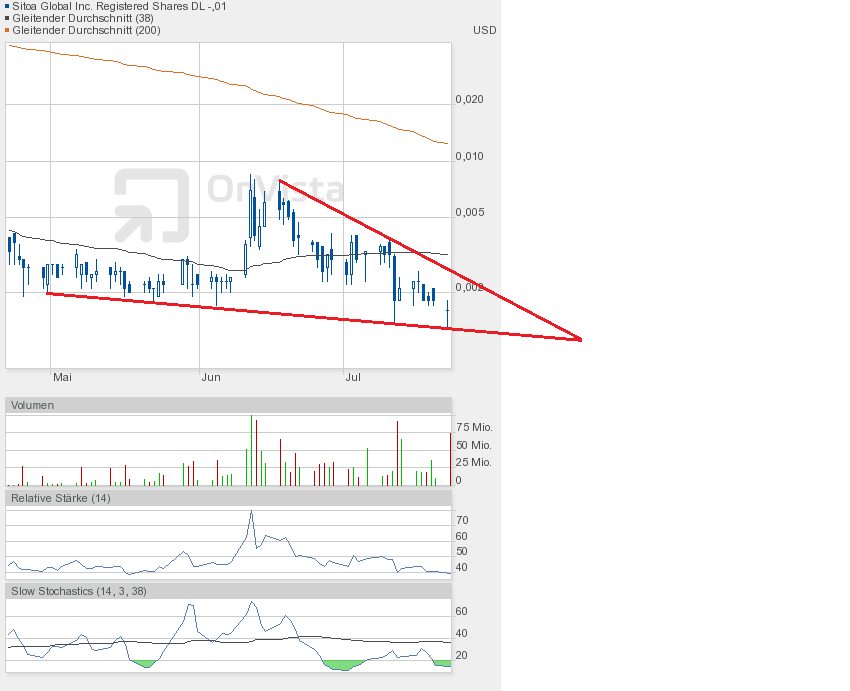Click the Relative Stärke (14) panel header
This screenshot has width=850, height=691.
pyautogui.click(x=228, y=498)
